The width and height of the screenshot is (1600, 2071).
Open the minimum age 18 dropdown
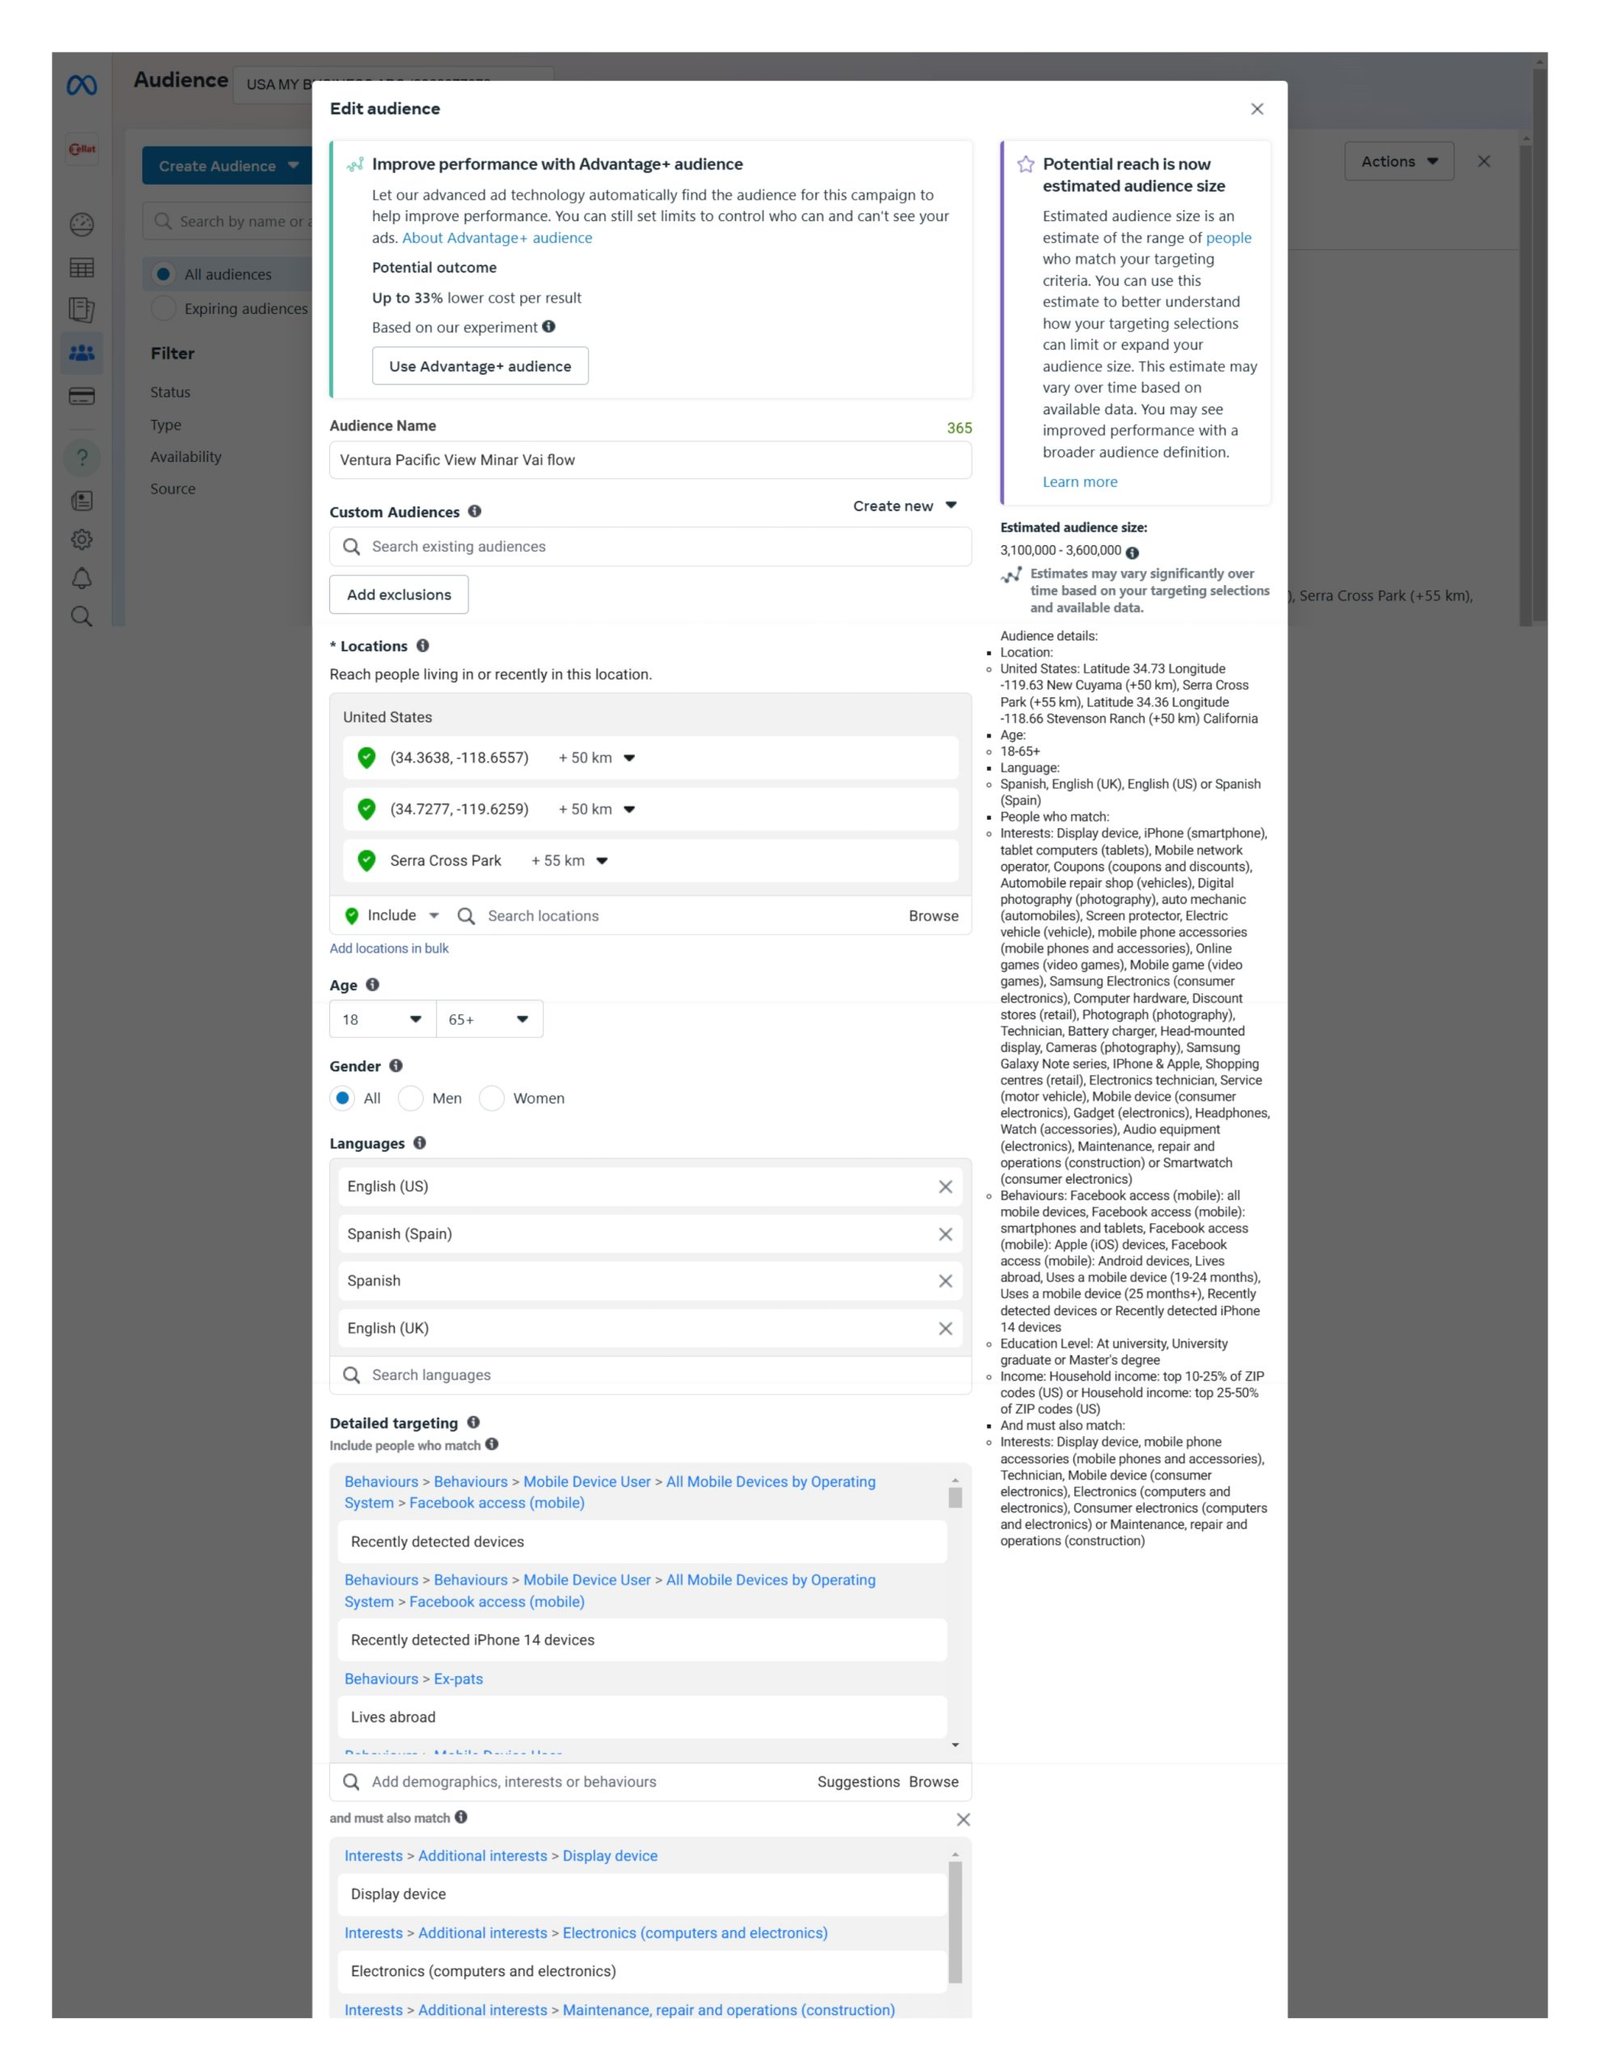click(x=382, y=1019)
